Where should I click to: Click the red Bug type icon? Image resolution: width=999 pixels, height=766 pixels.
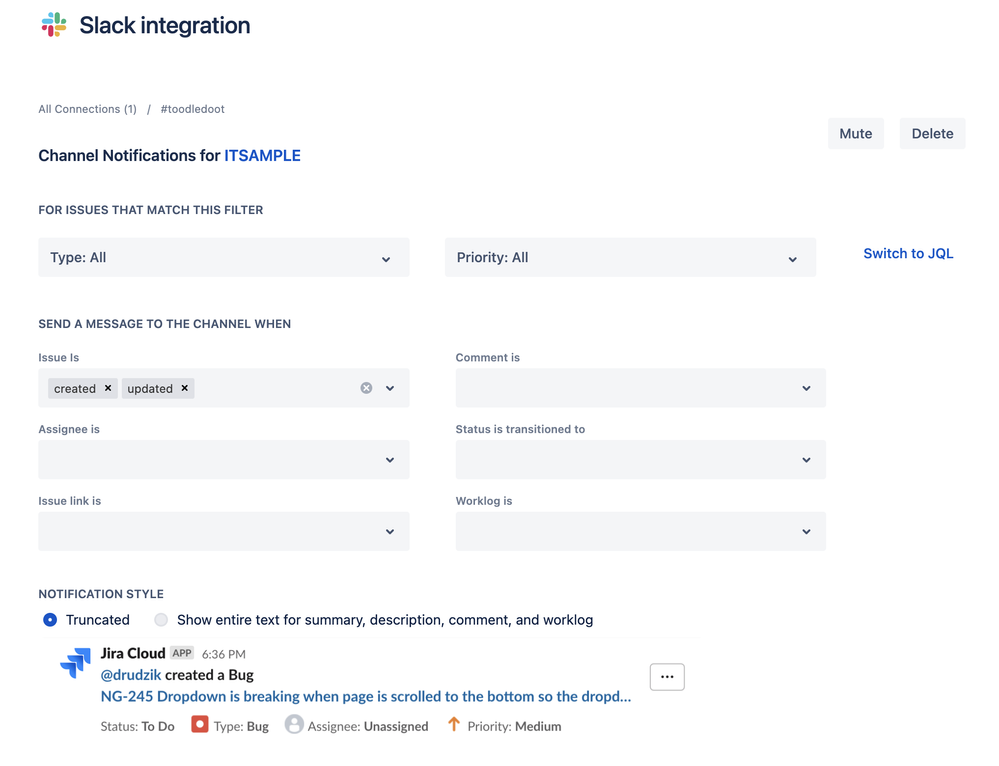coord(200,724)
